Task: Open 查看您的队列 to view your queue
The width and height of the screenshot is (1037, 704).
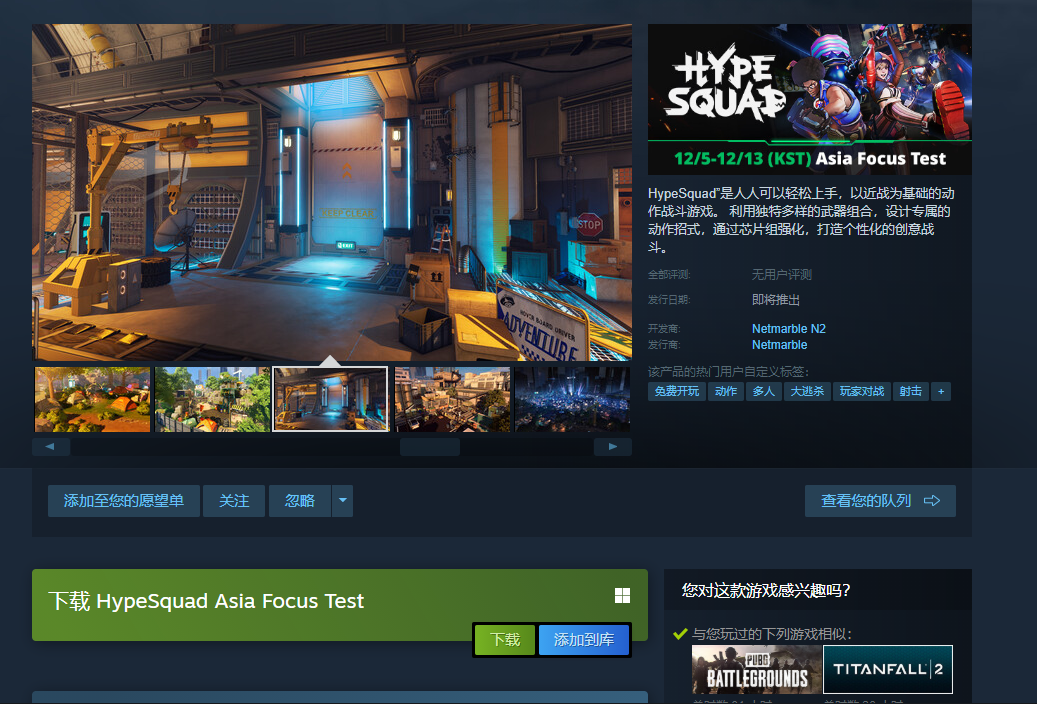Action: (x=879, y=500)
